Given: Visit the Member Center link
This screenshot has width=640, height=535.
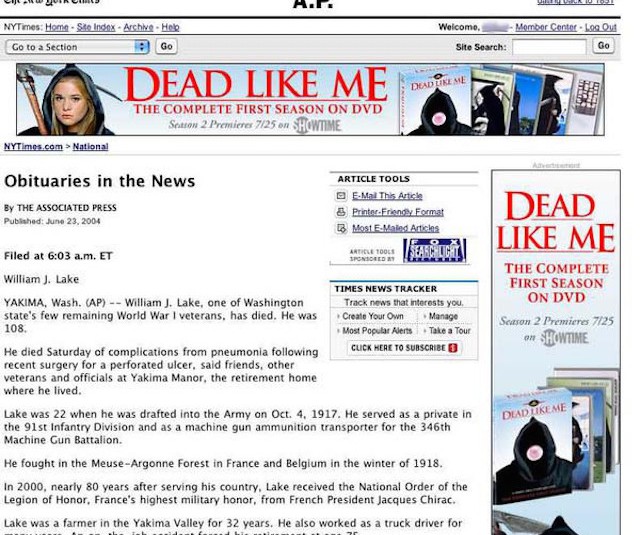Looking at the screenshot, I should coord(545,27).
